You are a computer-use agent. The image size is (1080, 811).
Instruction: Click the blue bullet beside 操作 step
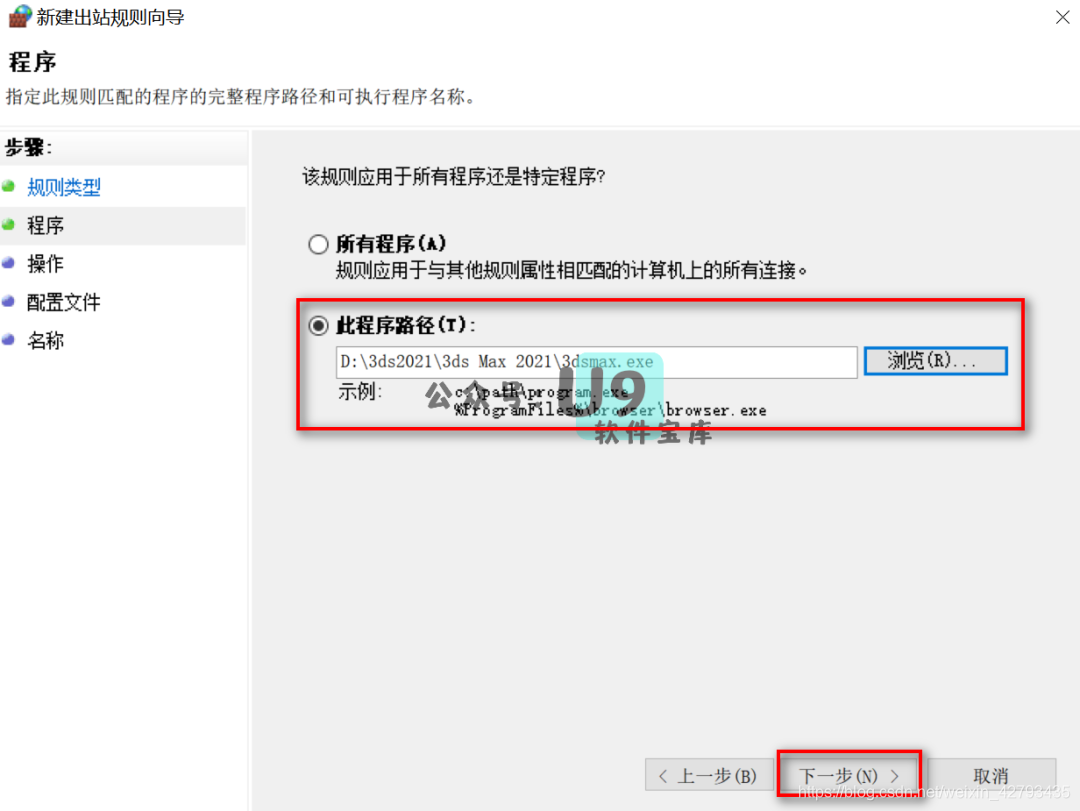pyautogui.click(x=9, y=263)
